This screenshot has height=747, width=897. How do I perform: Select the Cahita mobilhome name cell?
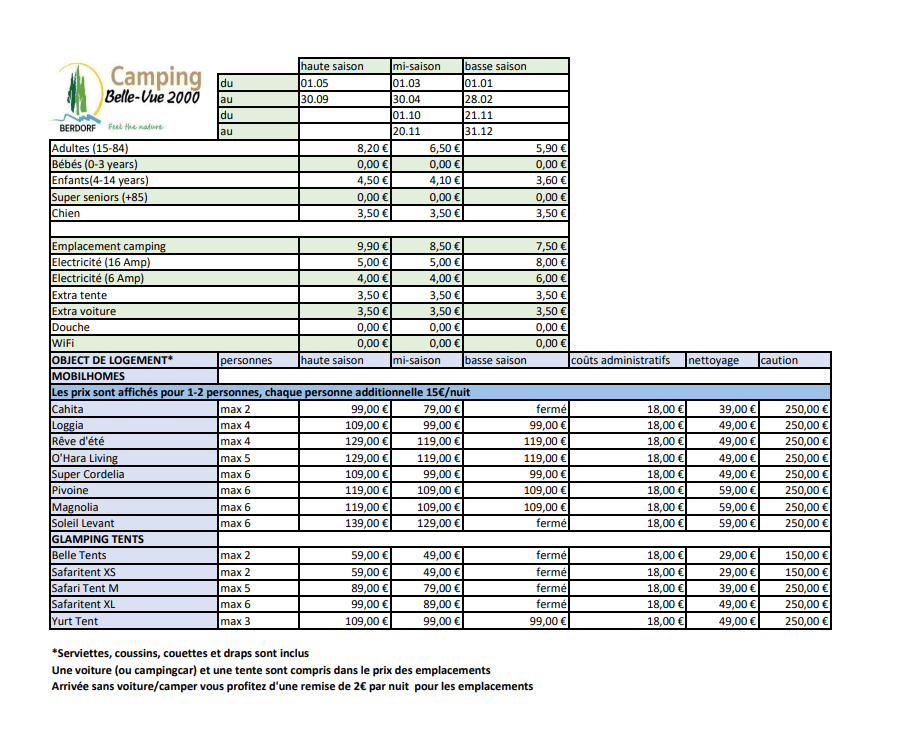pos(68,409)
